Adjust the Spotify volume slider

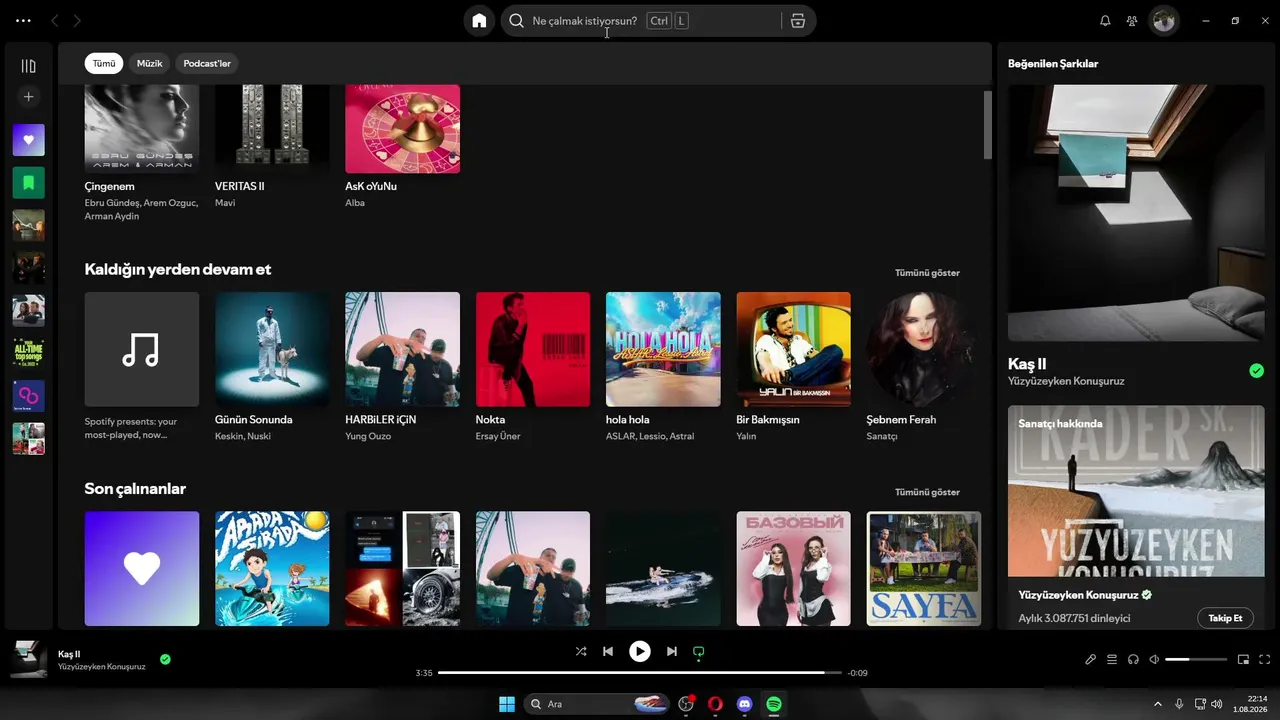1196,660
